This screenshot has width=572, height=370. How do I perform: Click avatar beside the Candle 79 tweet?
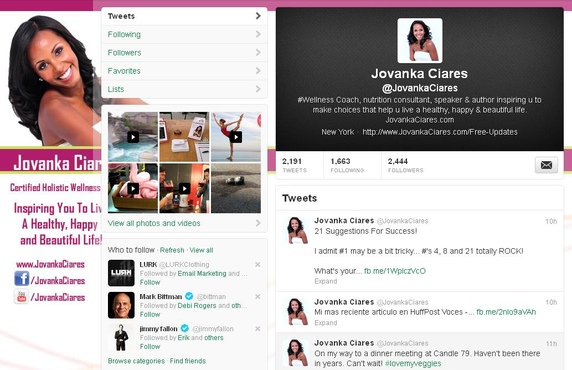(x=297, y=352)
